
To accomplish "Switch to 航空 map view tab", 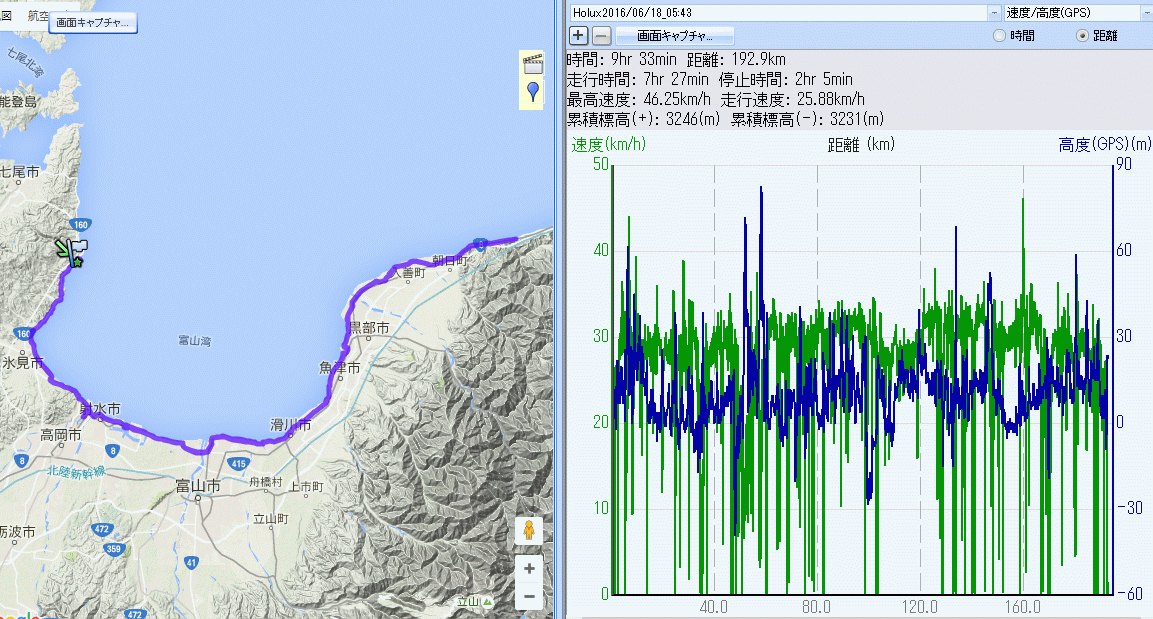I will [40, 17].
